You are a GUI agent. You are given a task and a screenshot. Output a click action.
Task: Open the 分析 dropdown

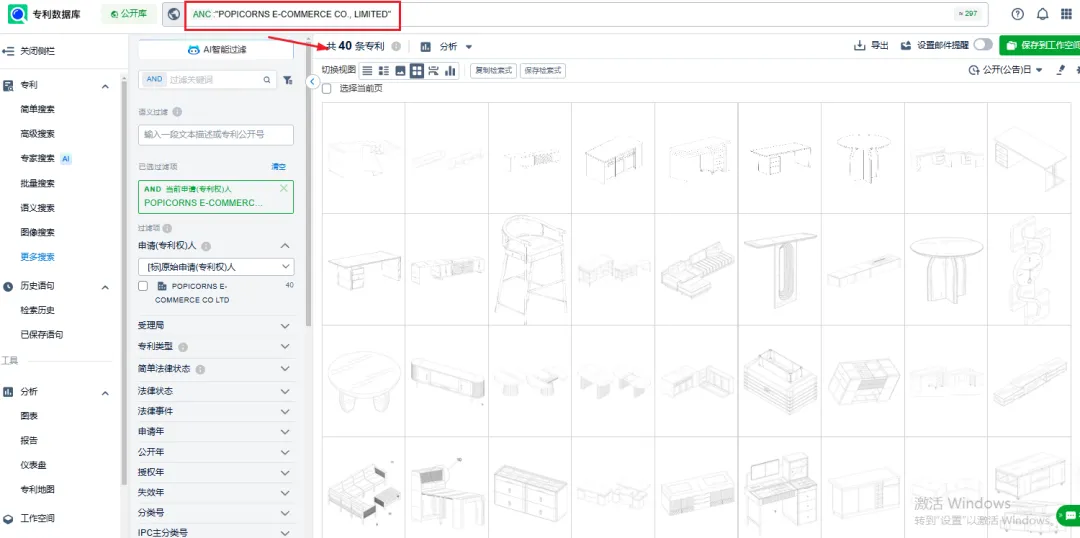tap(447, 47)
